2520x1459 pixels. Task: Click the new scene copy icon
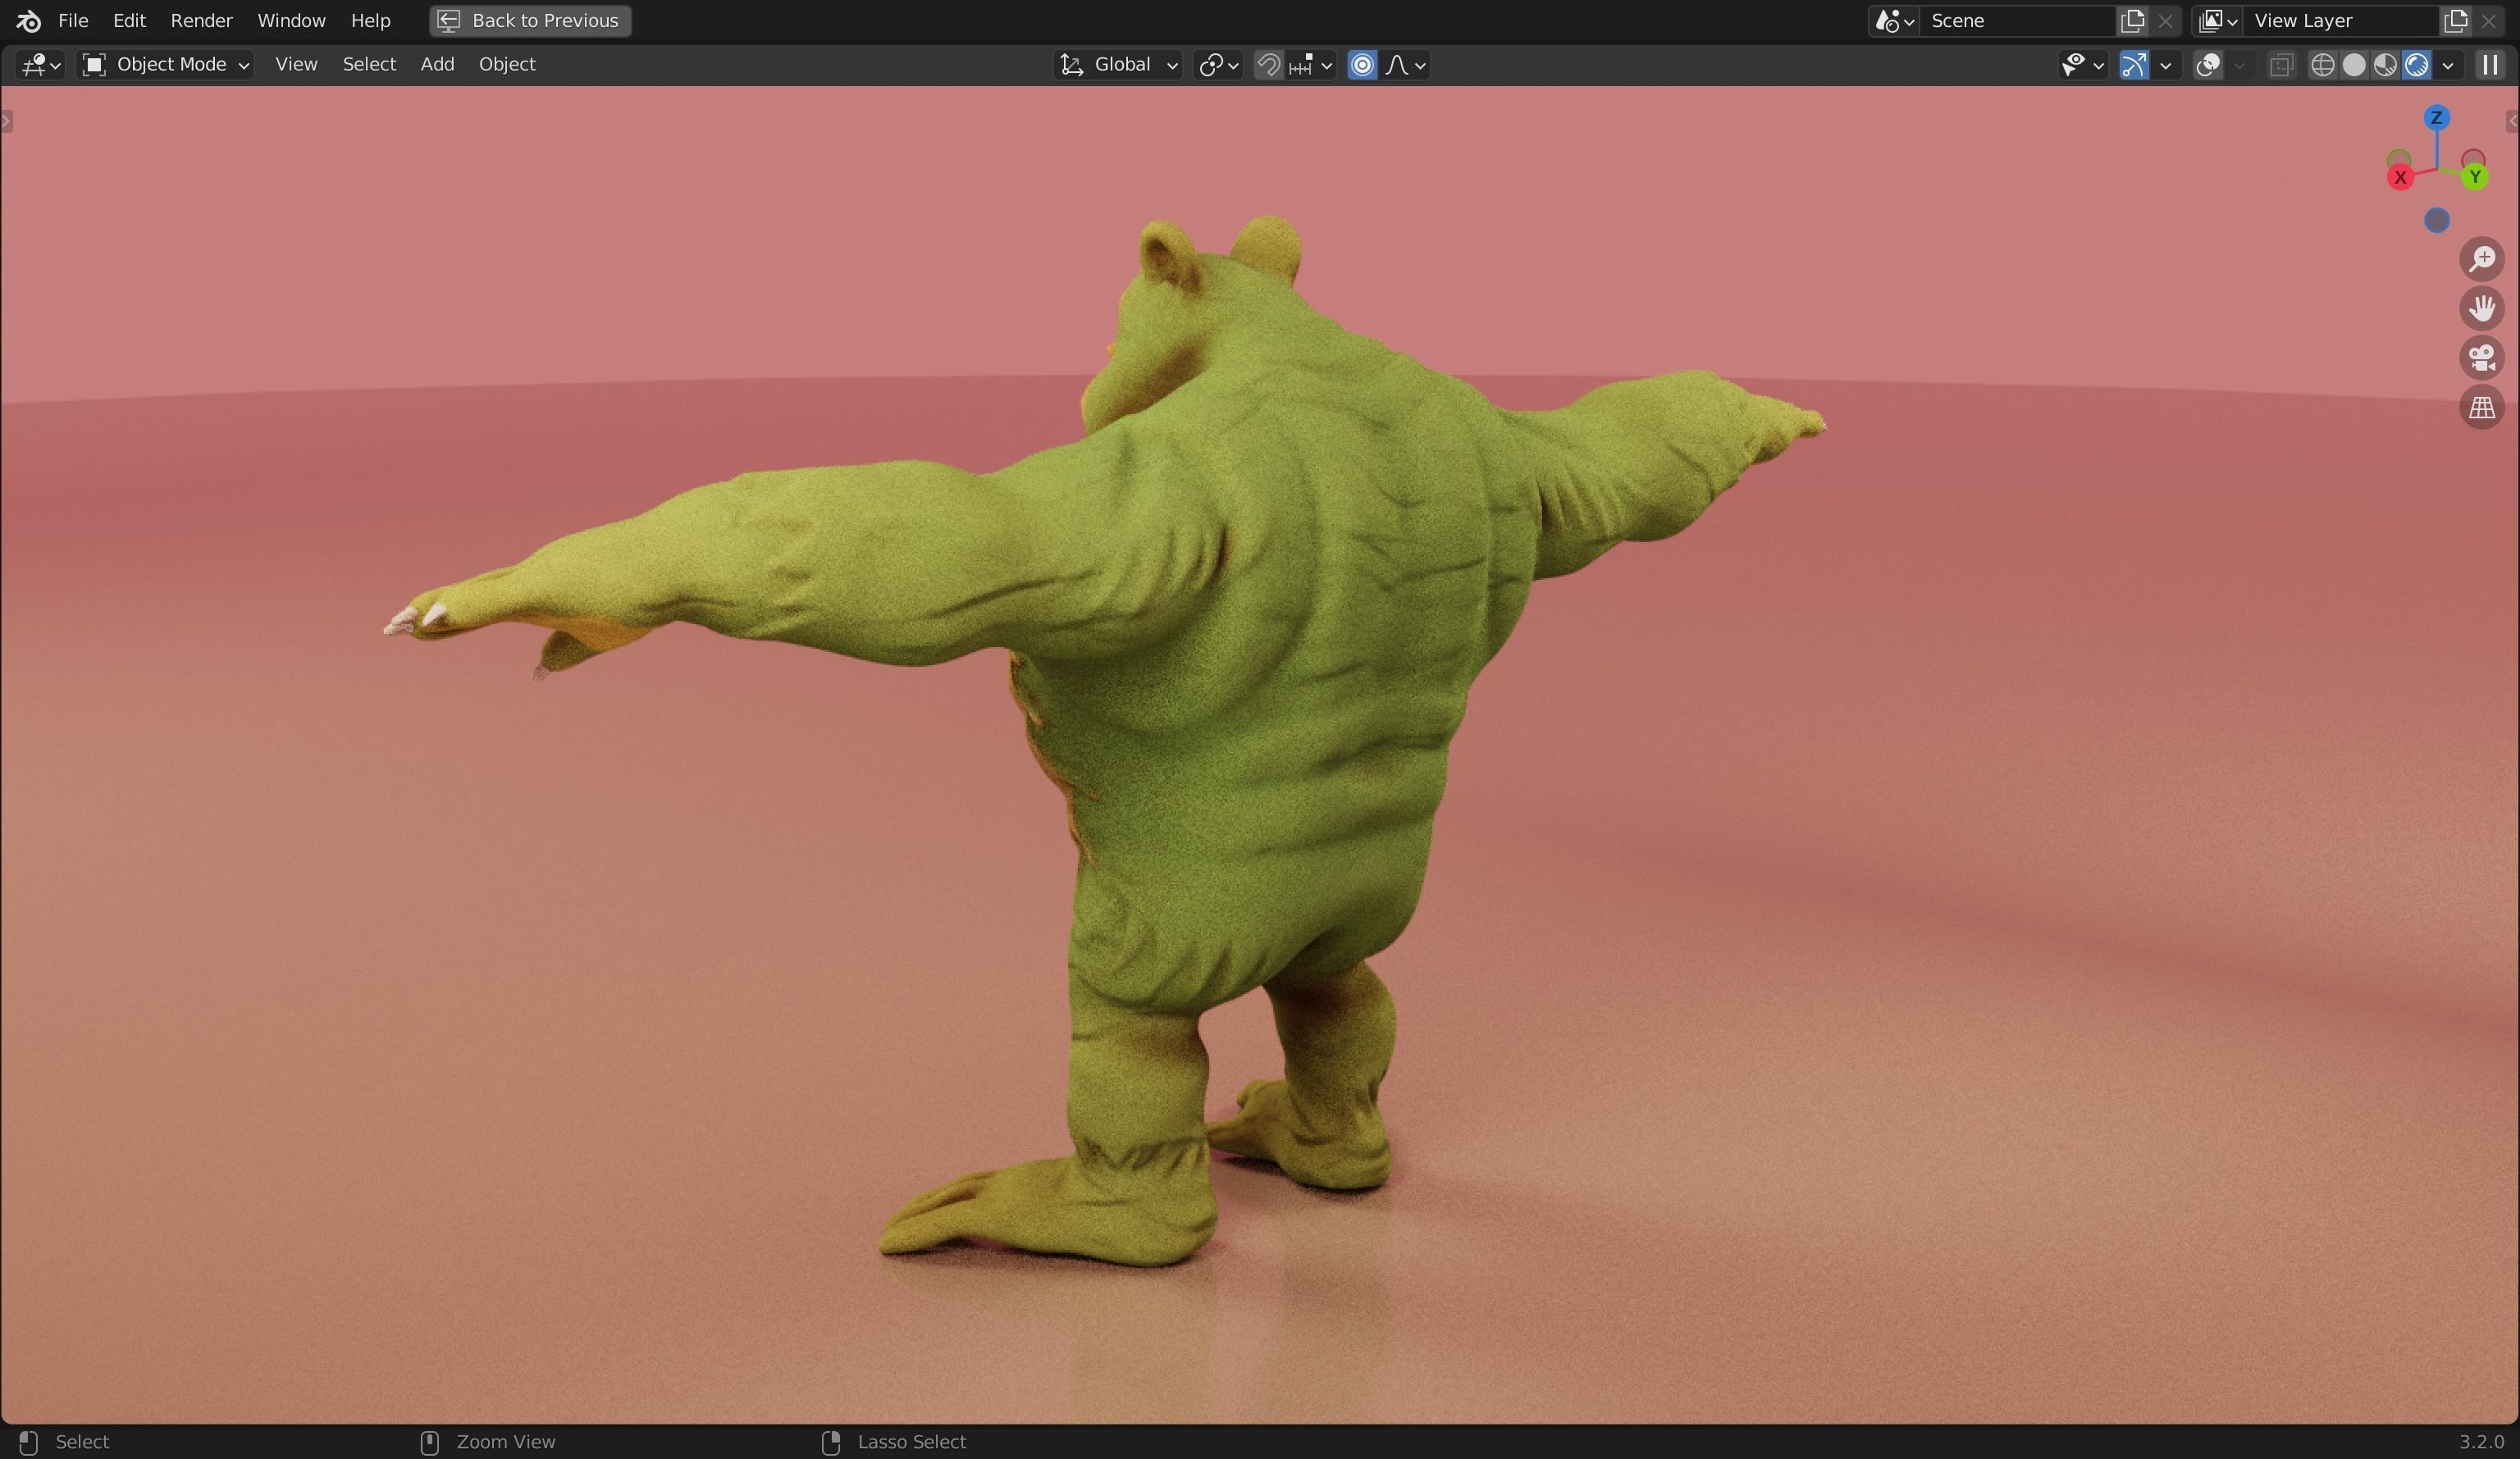tap(2132, 21)
